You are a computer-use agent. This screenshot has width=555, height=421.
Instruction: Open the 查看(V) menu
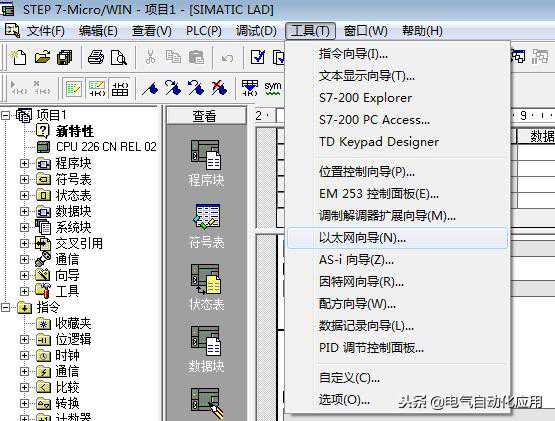coord(151,31)
